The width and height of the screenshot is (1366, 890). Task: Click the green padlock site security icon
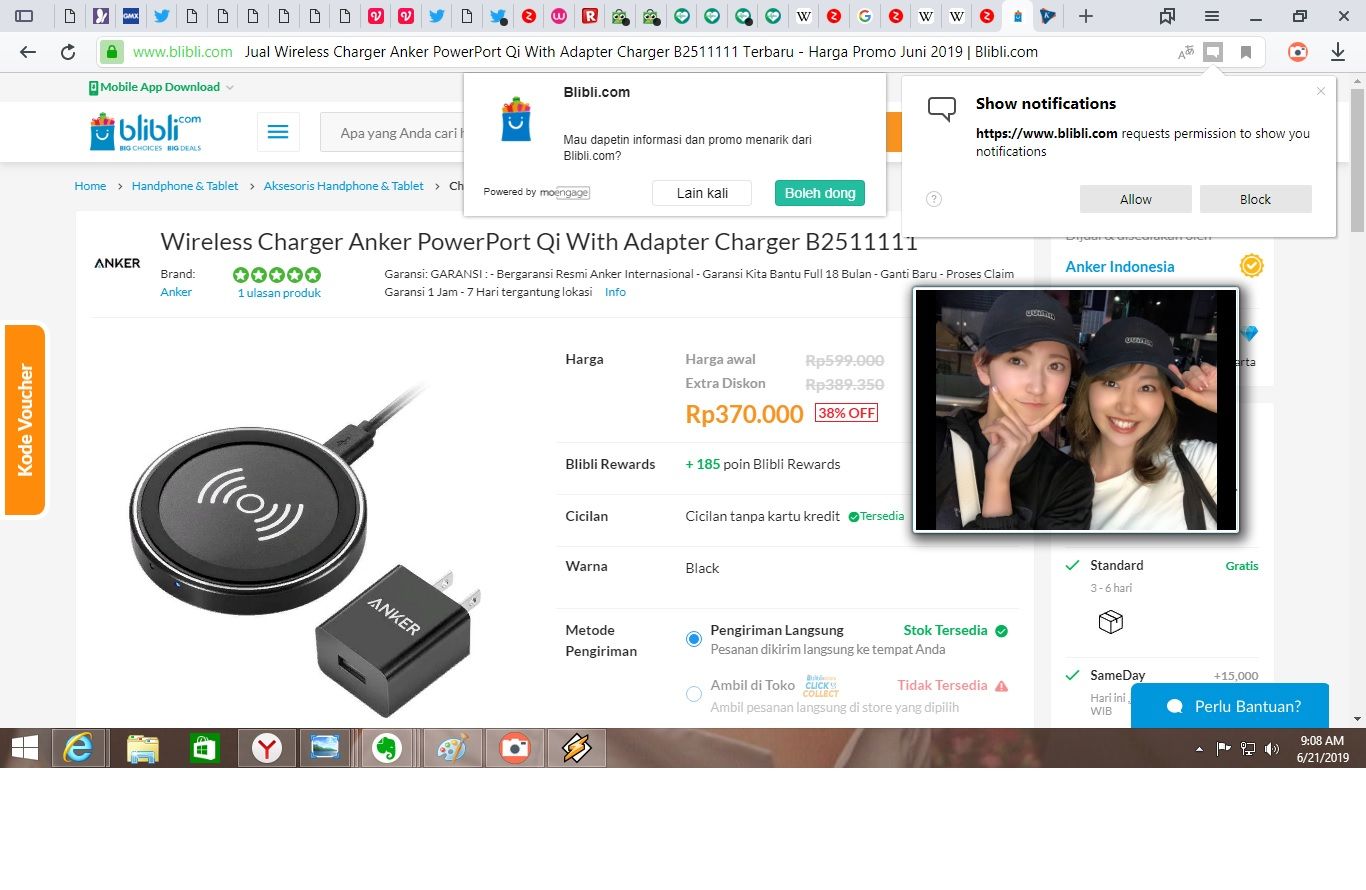111,52
